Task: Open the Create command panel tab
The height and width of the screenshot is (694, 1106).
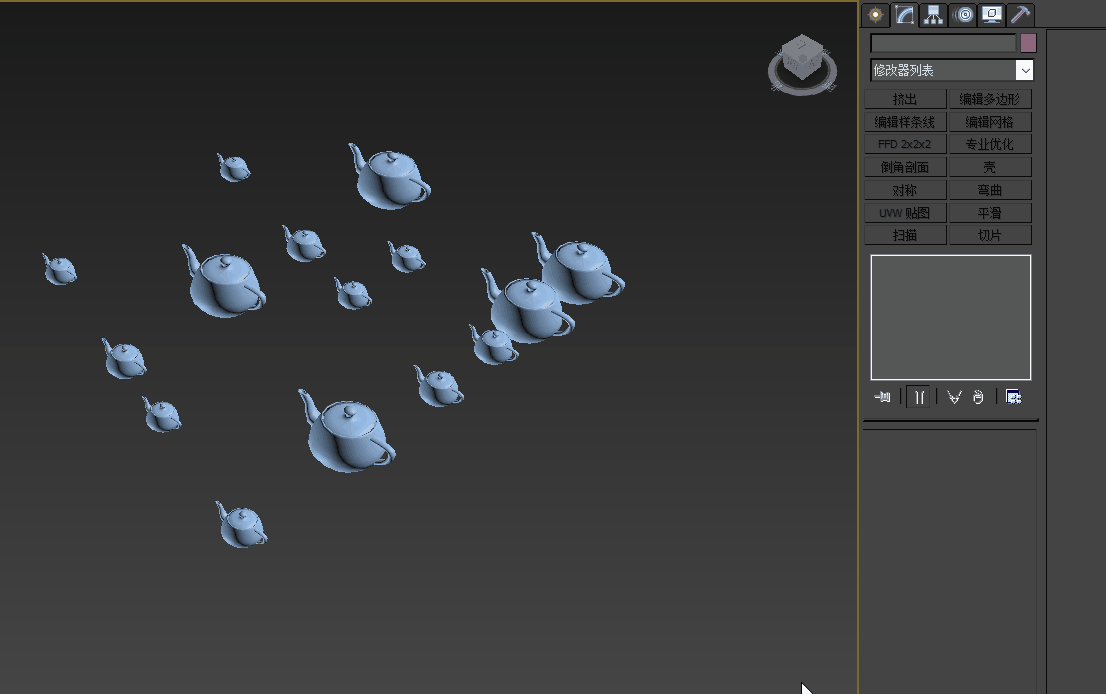Action: (x=875, y=15)
